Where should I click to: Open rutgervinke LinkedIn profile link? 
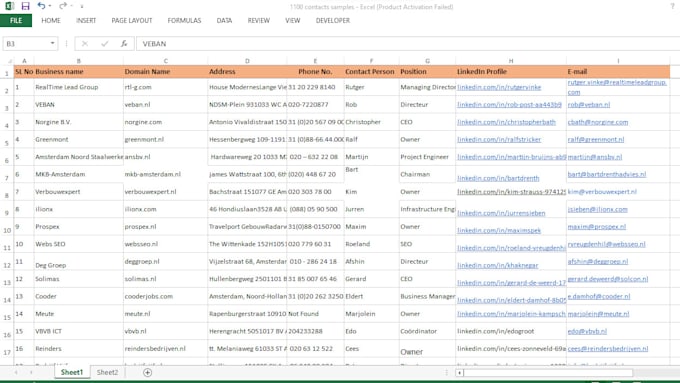[499, 87]
